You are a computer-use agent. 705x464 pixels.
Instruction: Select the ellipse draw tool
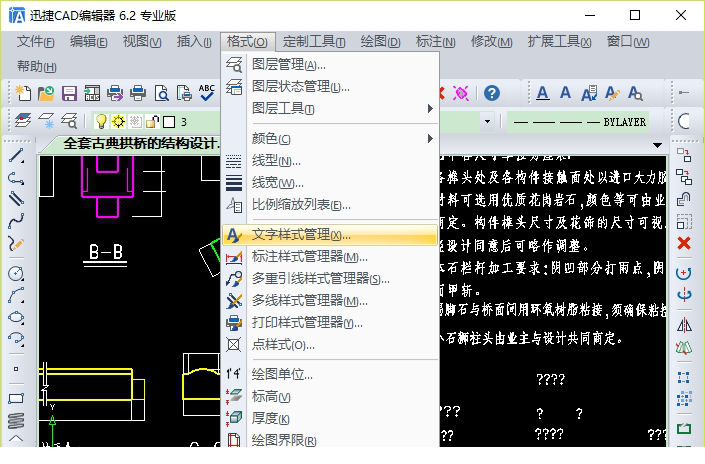(x=16, y=317)
